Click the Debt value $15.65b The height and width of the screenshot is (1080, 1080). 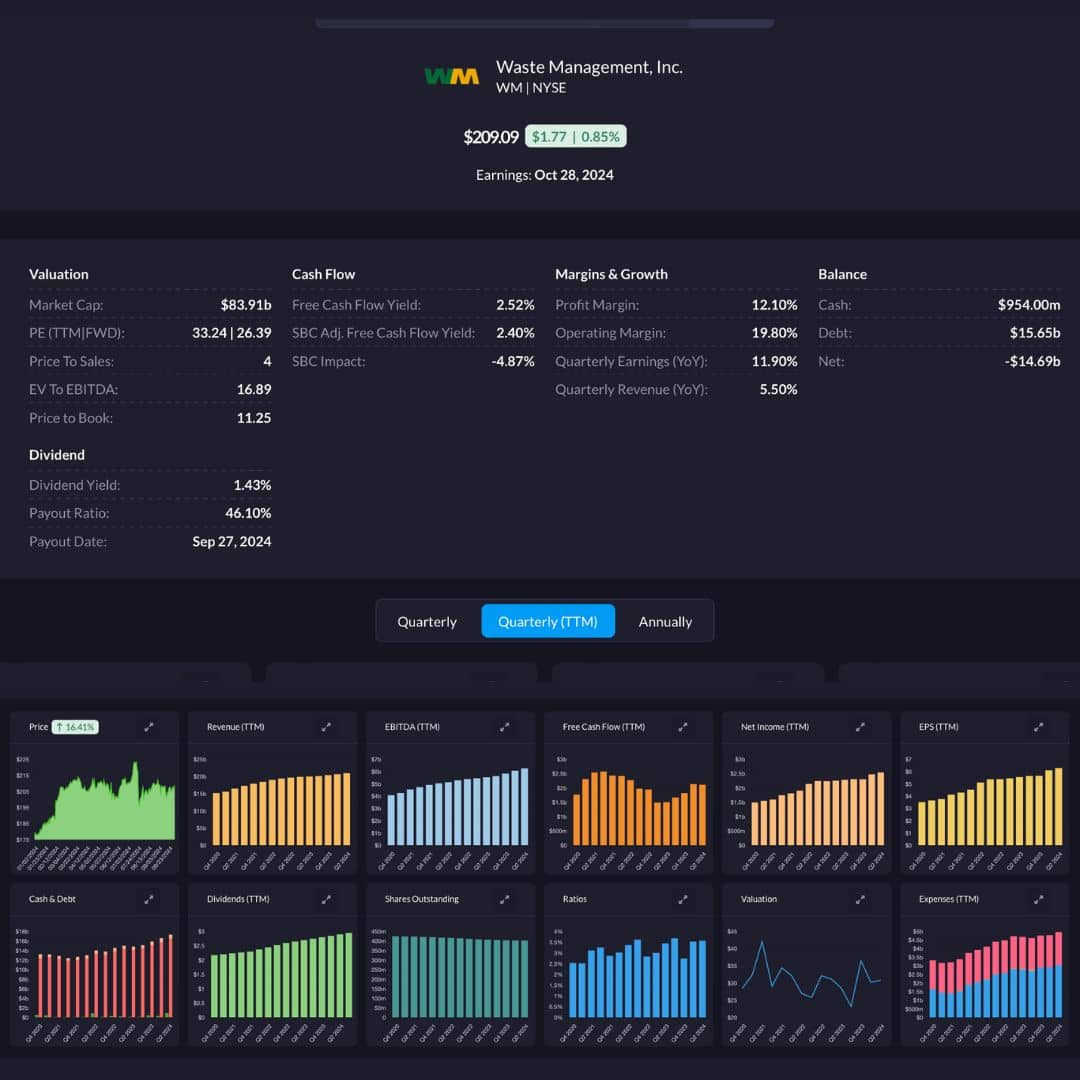(1035, 333)
